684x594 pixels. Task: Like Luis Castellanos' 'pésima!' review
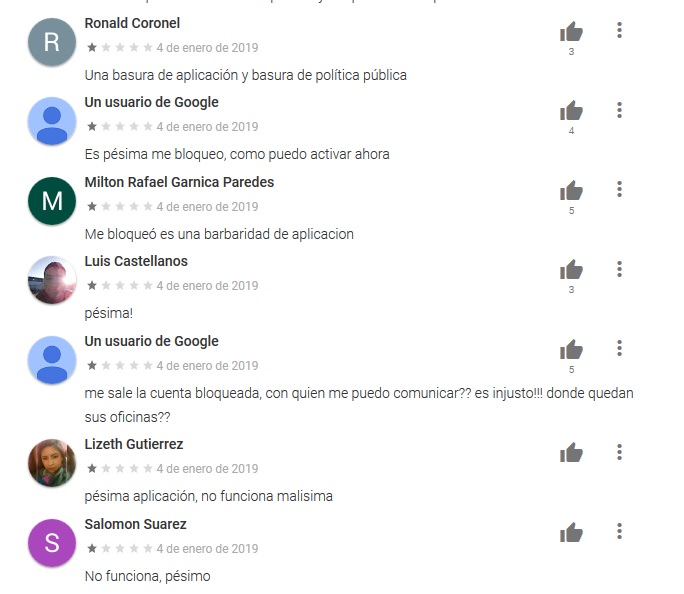pos(571,270)
